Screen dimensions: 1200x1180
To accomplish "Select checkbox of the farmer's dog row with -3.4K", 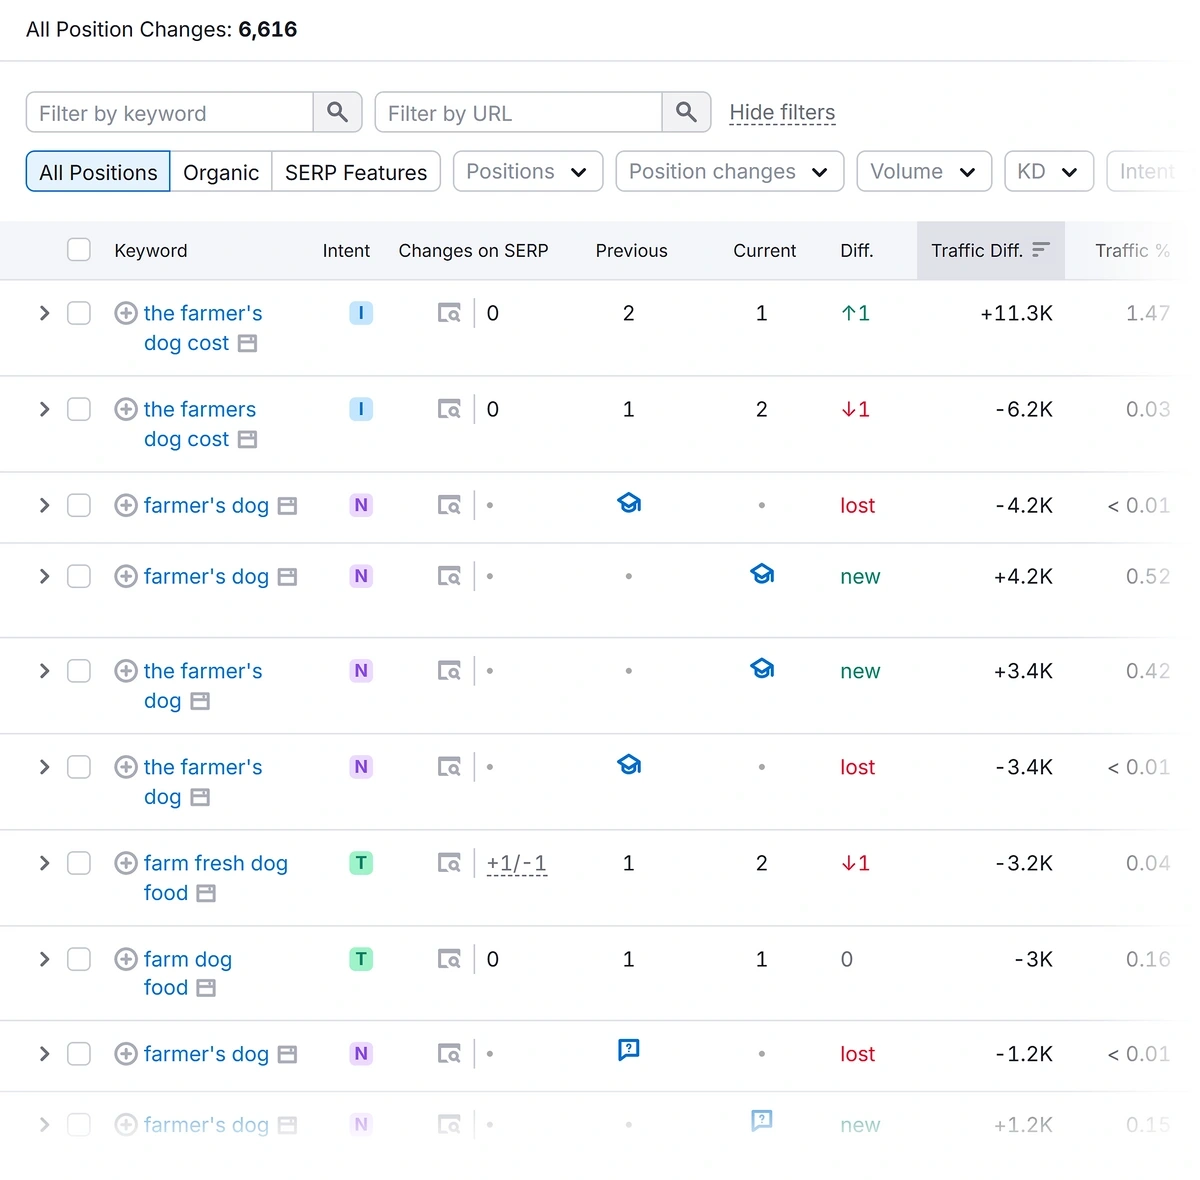I will 79,767.
